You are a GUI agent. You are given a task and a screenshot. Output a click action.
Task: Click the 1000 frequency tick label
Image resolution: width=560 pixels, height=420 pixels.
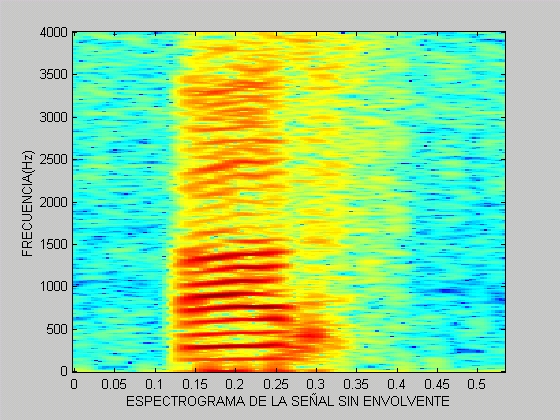click(54, 286)
